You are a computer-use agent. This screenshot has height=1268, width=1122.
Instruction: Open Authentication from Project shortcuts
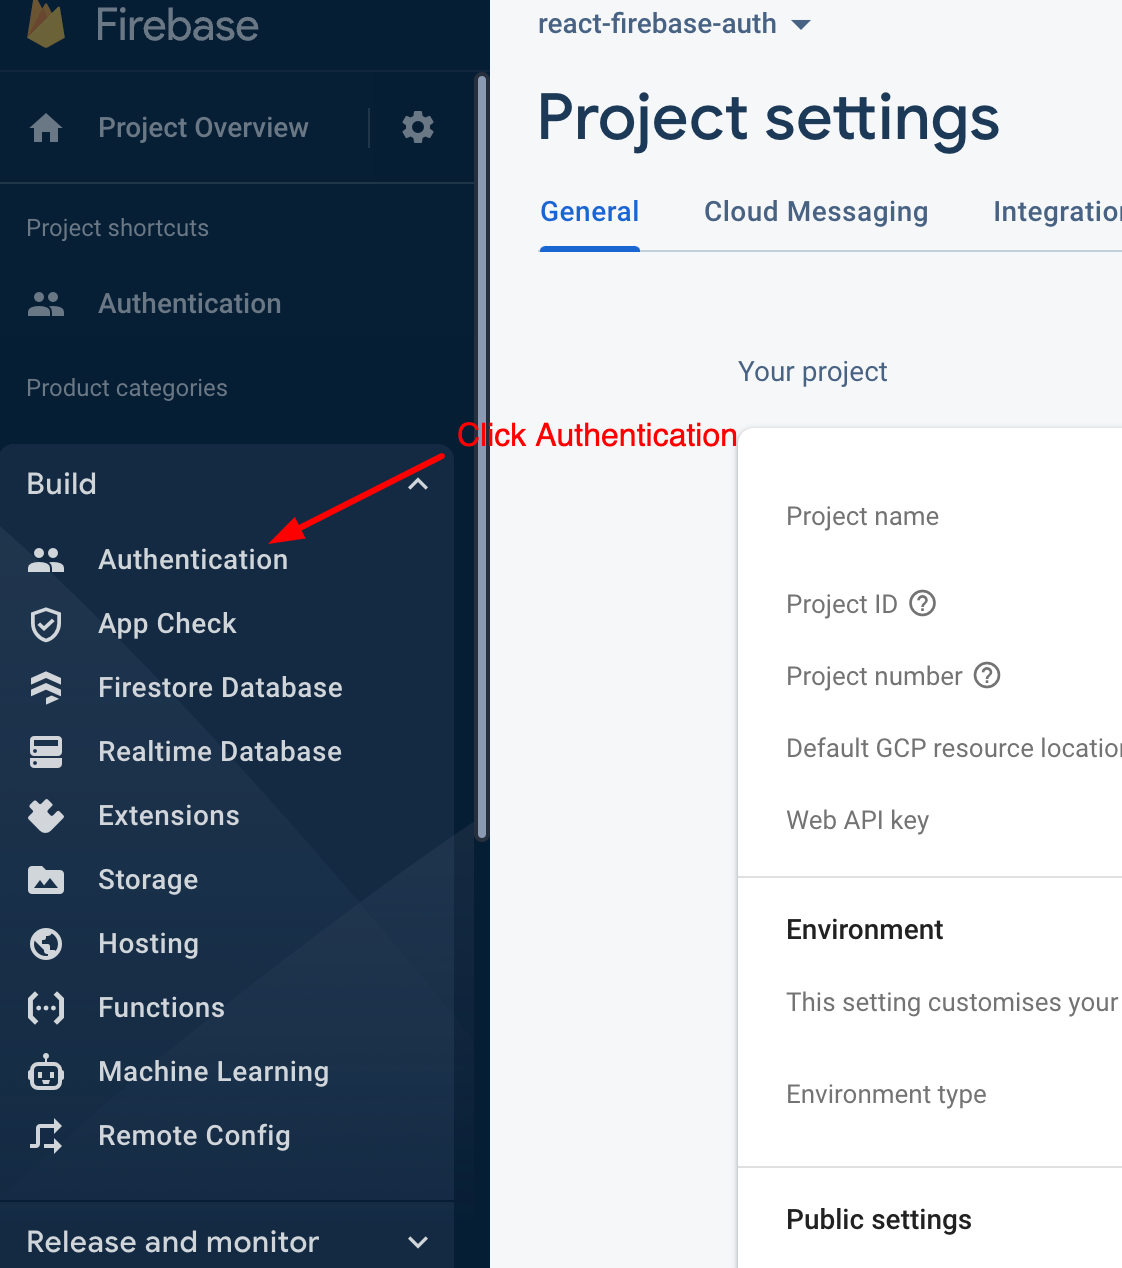coord(190,304)
